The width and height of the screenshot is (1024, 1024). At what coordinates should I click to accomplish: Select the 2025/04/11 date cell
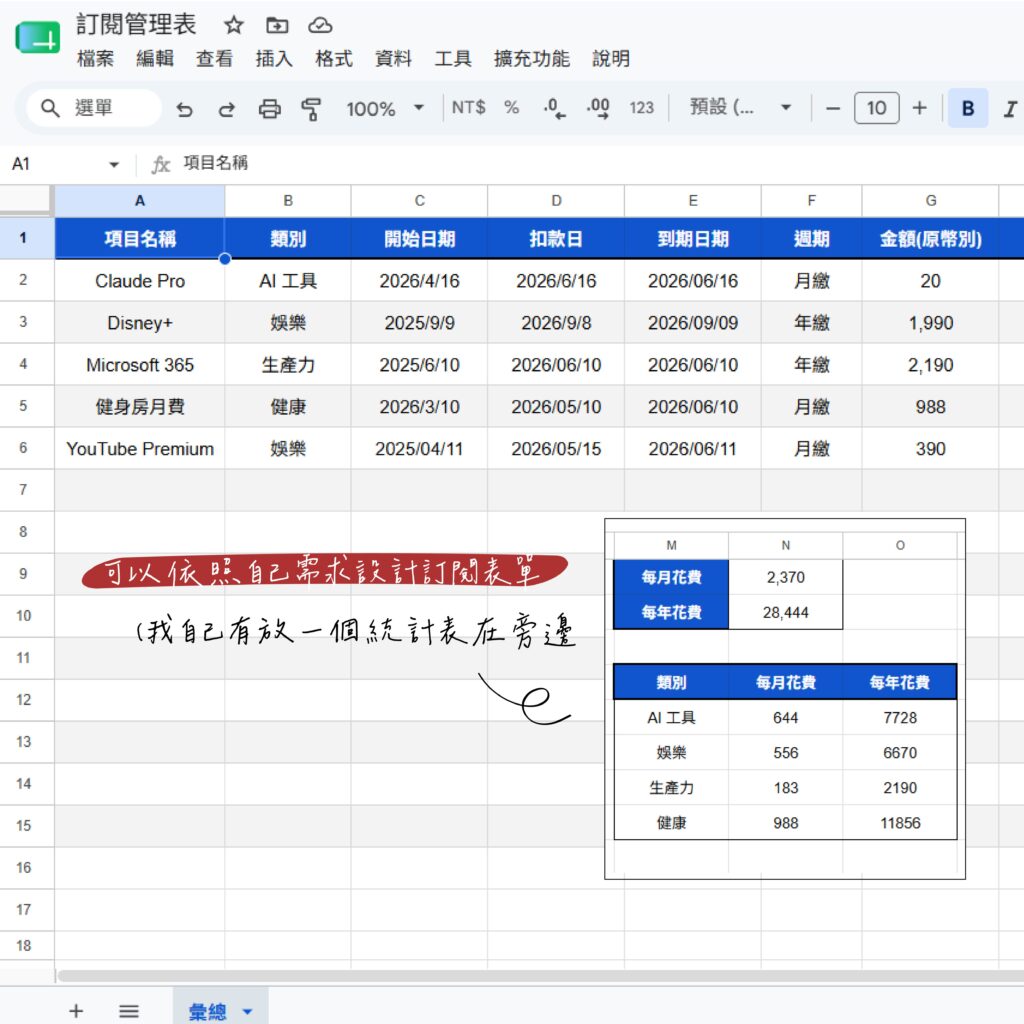419,449
